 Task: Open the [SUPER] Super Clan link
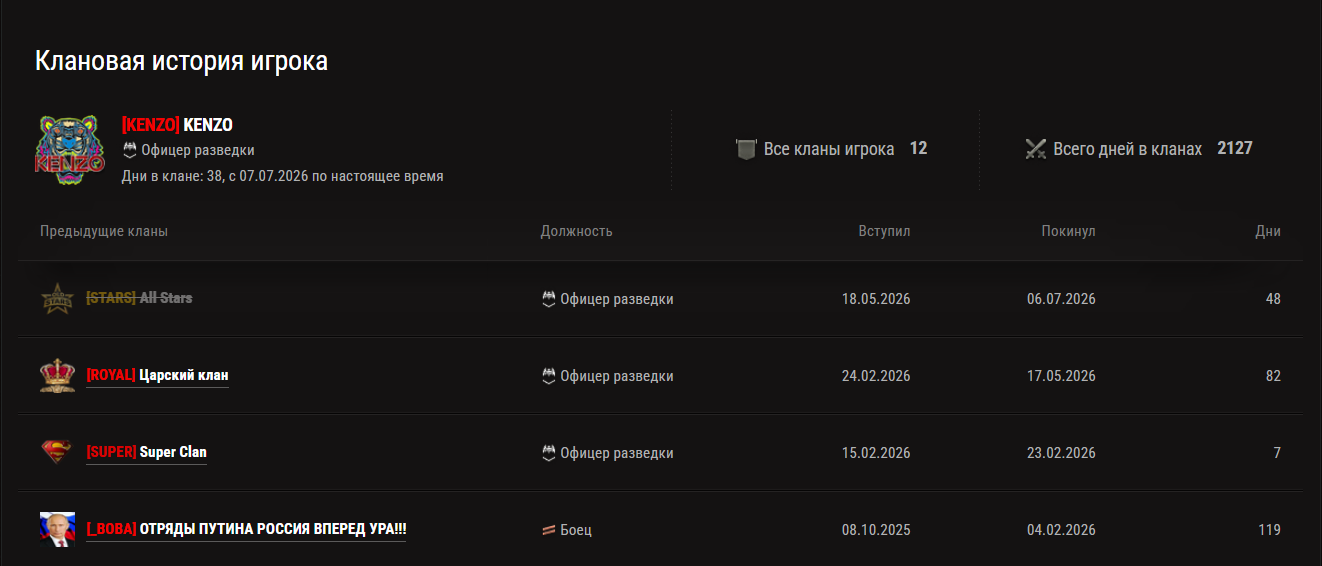click(x=146, y=452)
